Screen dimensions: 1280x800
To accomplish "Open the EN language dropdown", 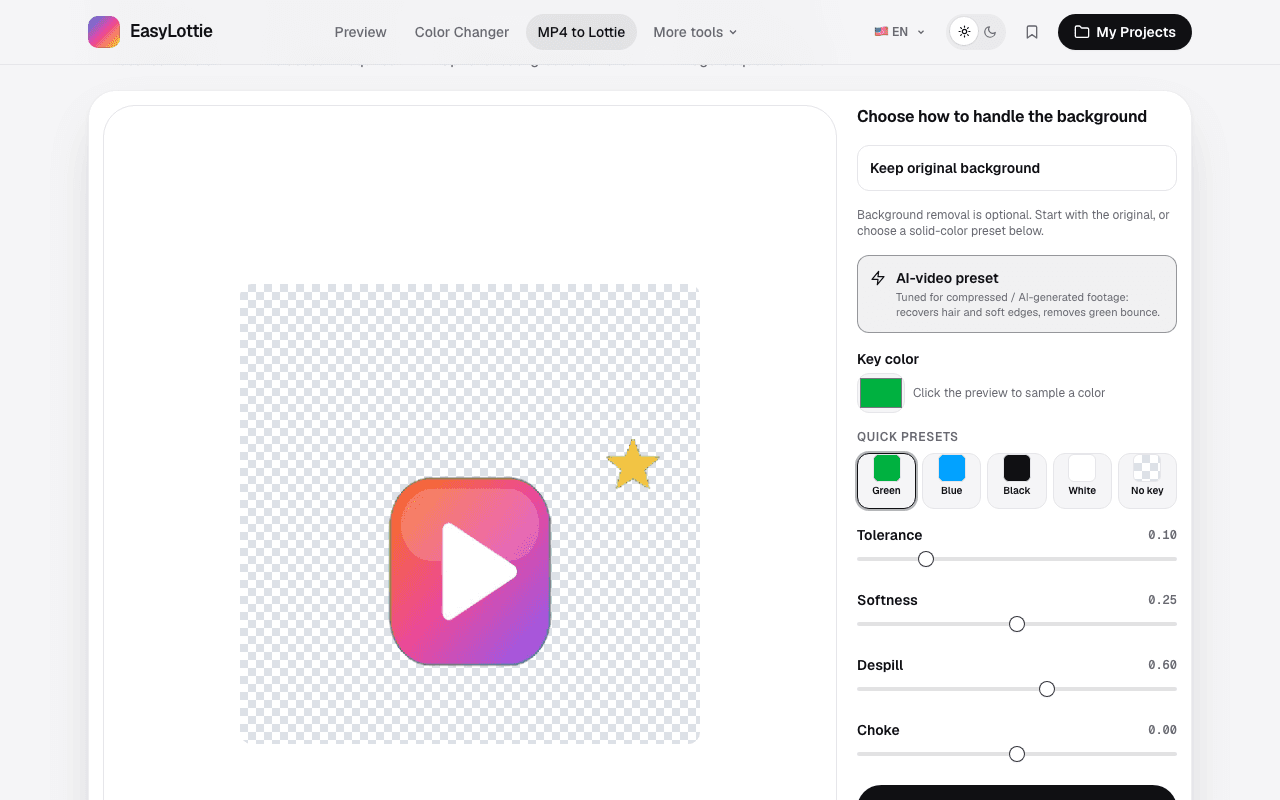I will pyautogui.click(x=900, y=32).
